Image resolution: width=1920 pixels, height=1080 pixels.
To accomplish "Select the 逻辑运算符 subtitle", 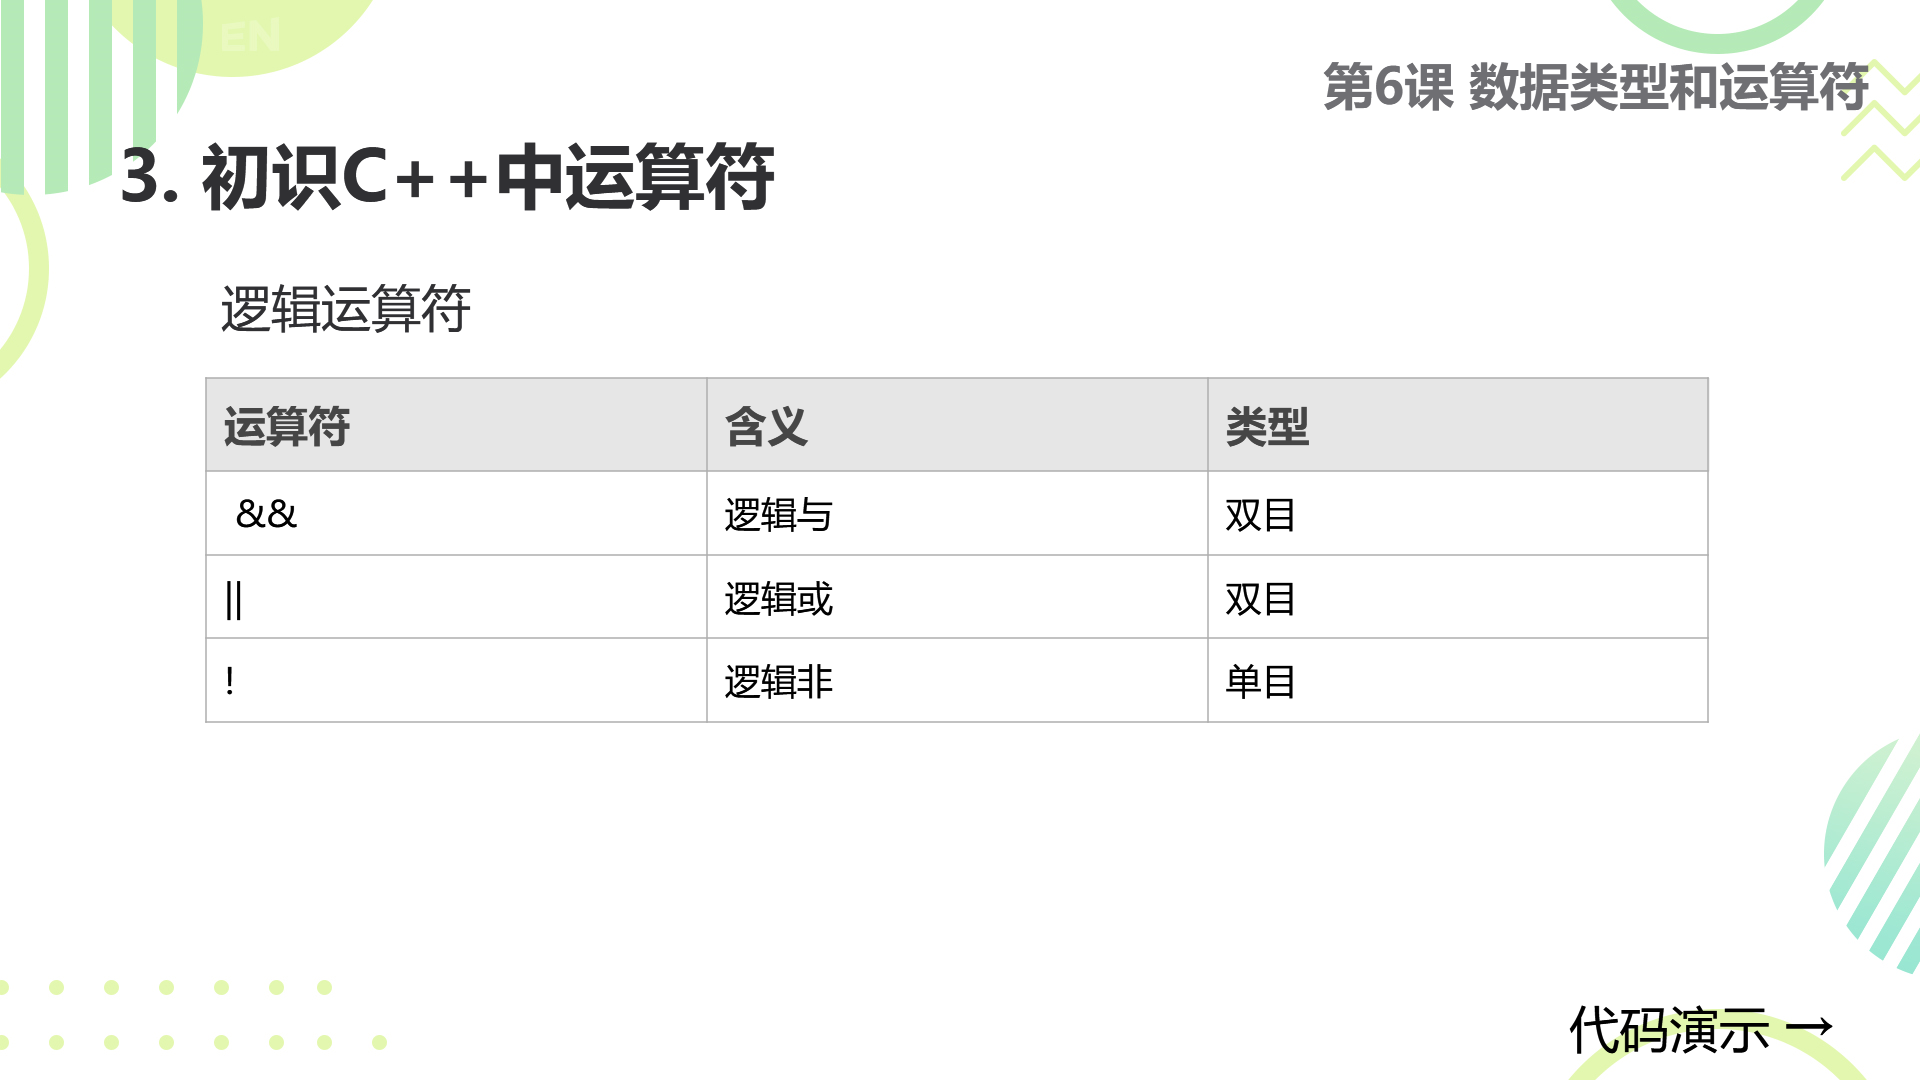I will [345, 308].
